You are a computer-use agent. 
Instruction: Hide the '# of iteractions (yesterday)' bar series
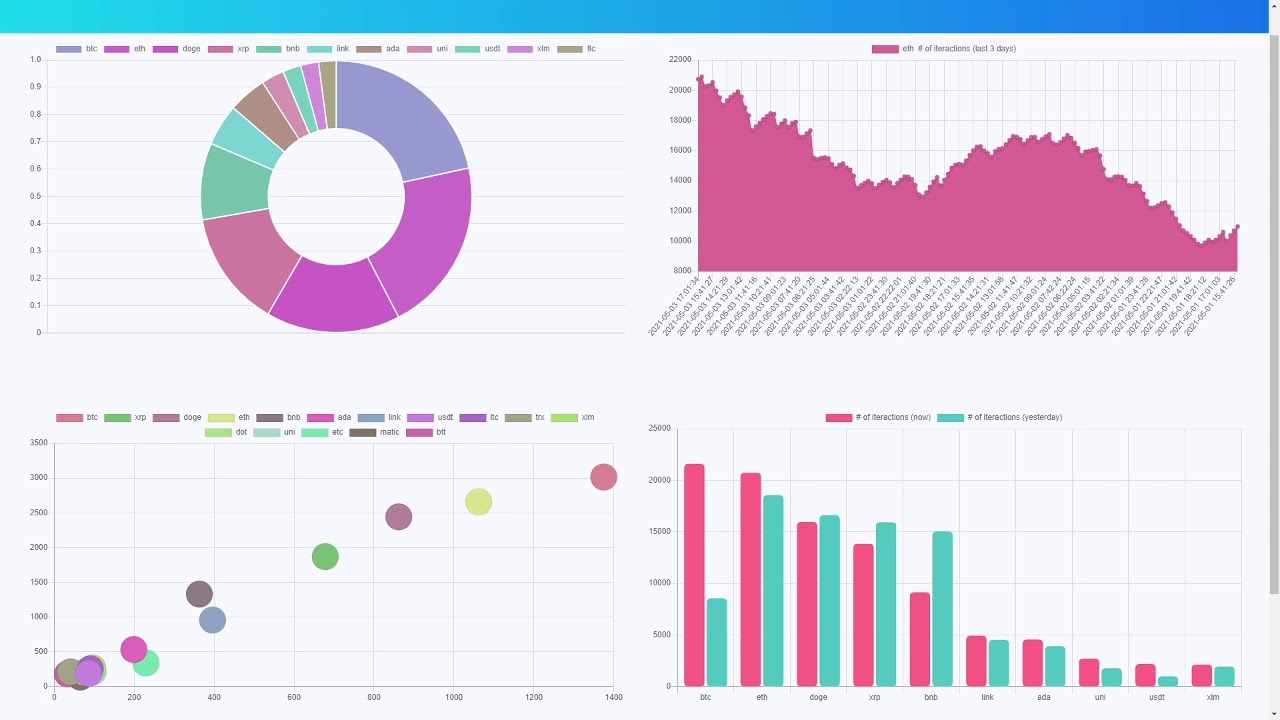tap(1000, 417)
